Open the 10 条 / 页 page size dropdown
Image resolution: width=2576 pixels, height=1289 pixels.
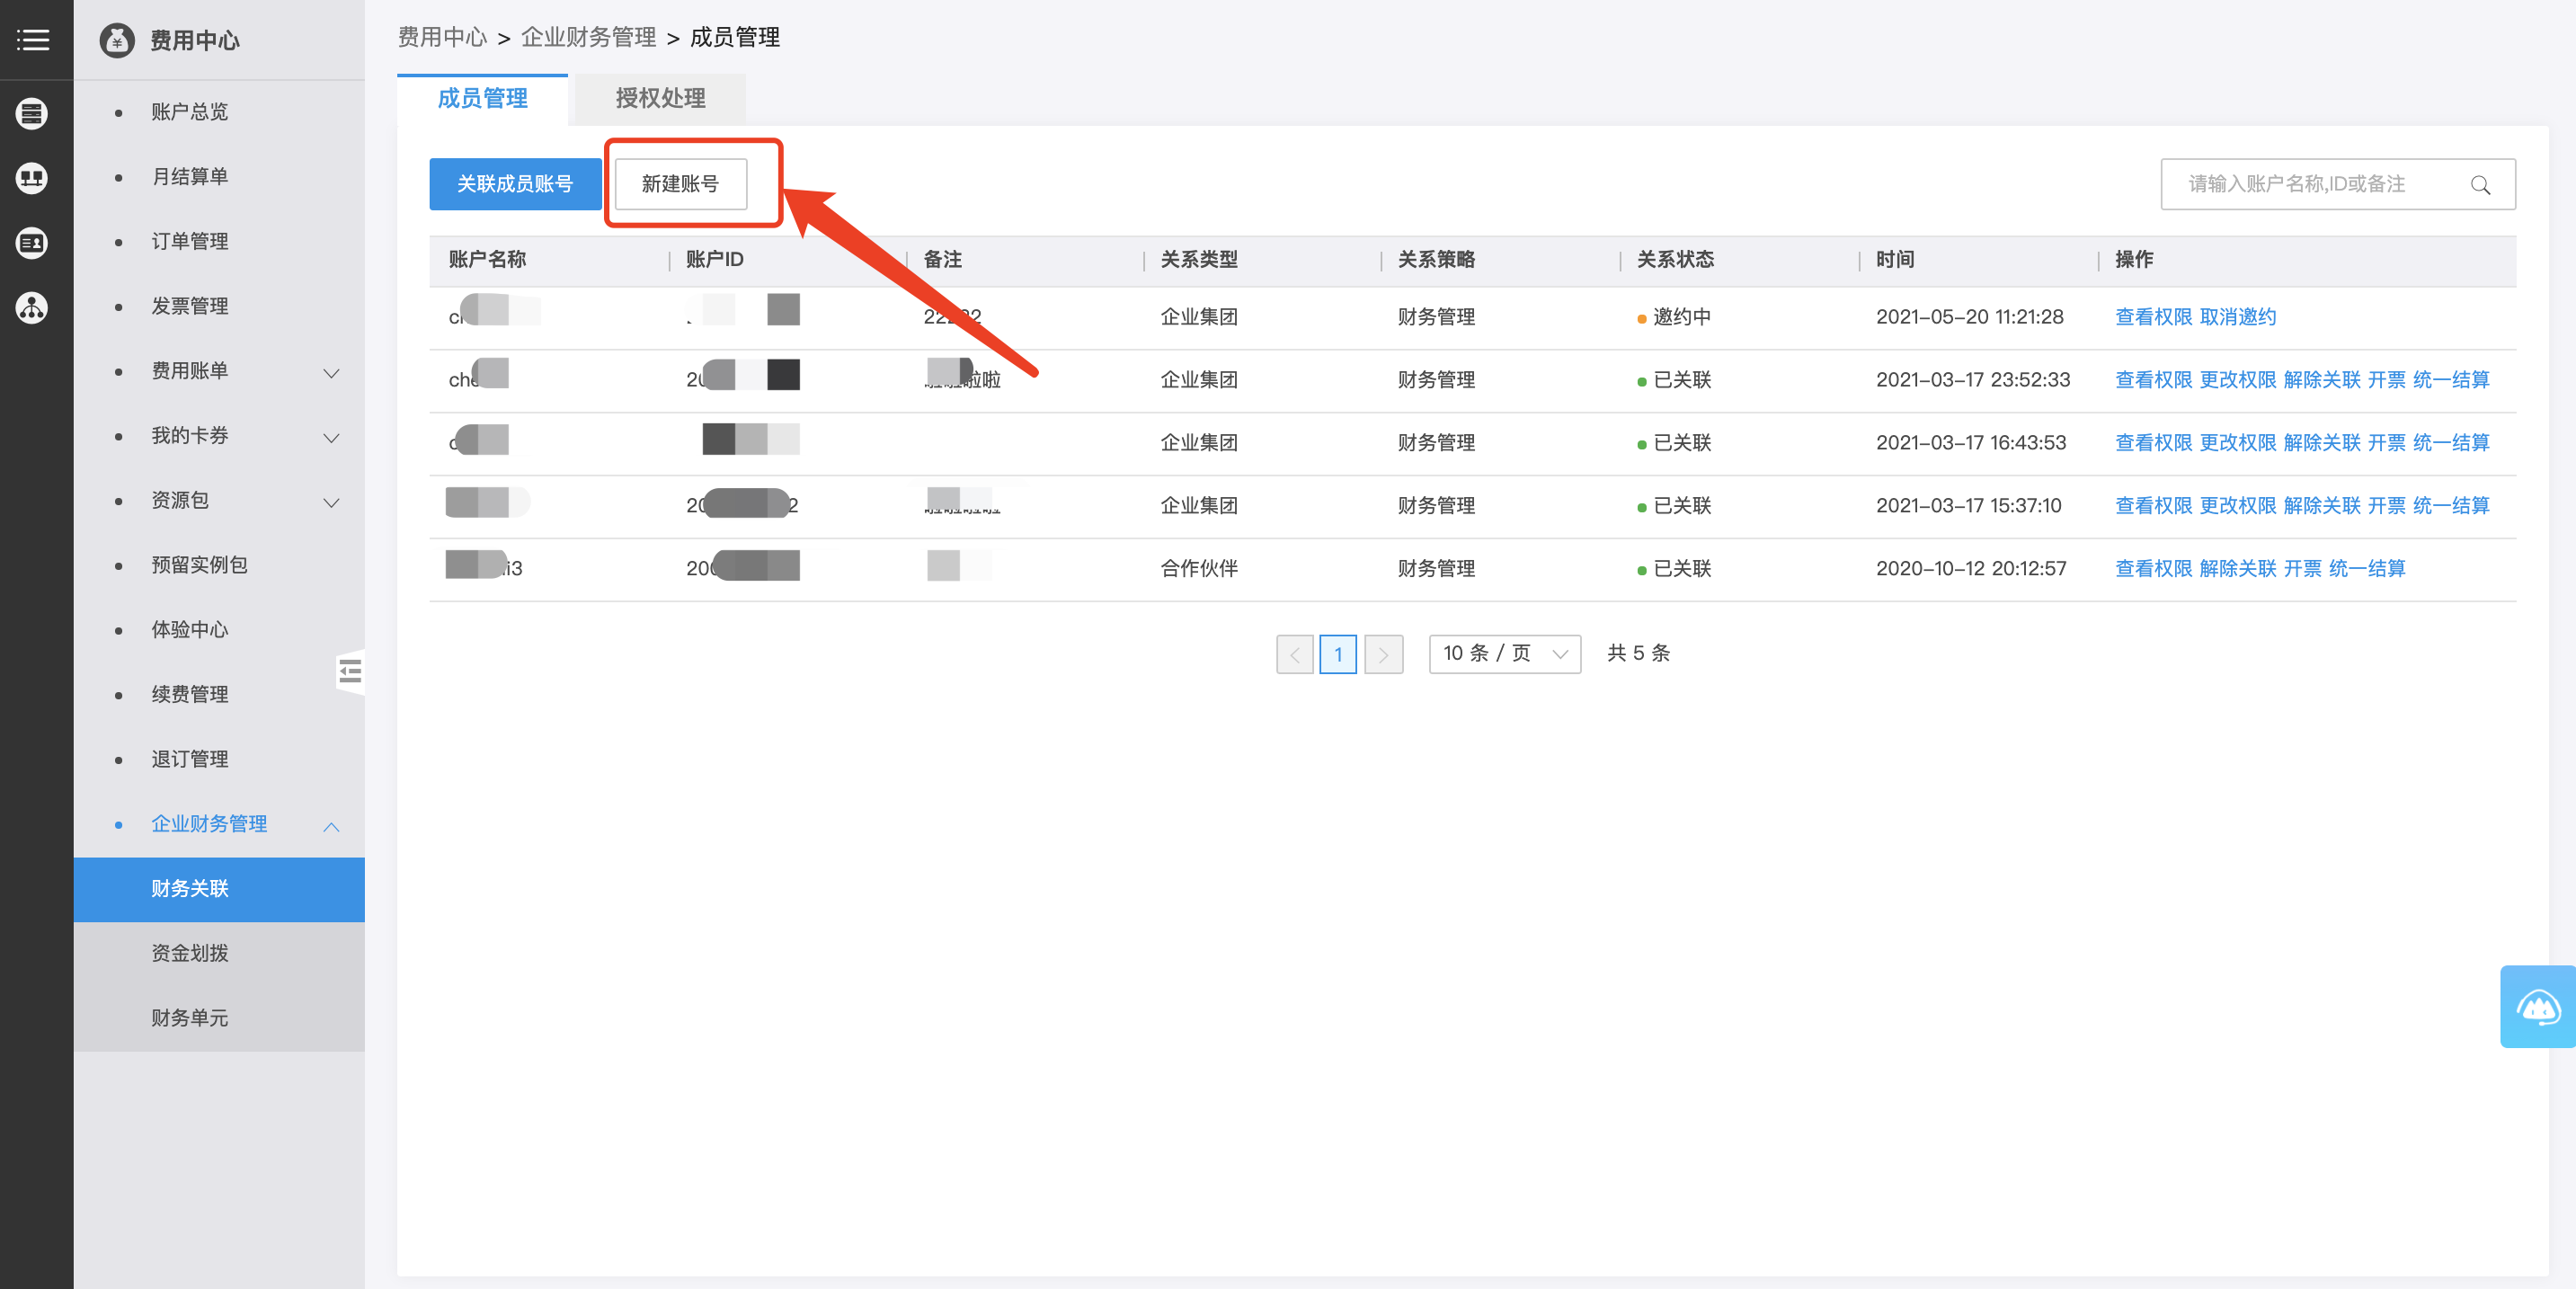[x=1504, y=654]
